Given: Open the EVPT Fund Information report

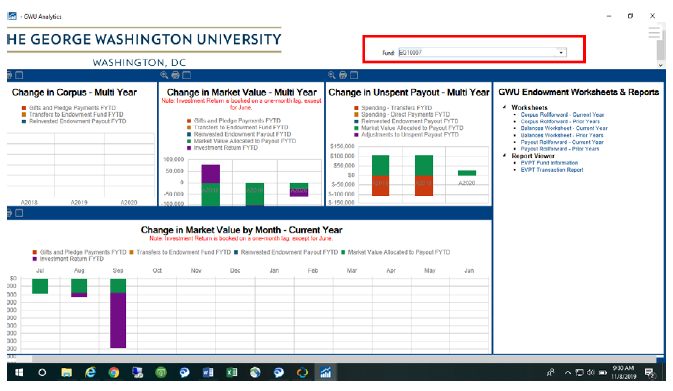Looking at the screenshot, I should coord(549,163).
